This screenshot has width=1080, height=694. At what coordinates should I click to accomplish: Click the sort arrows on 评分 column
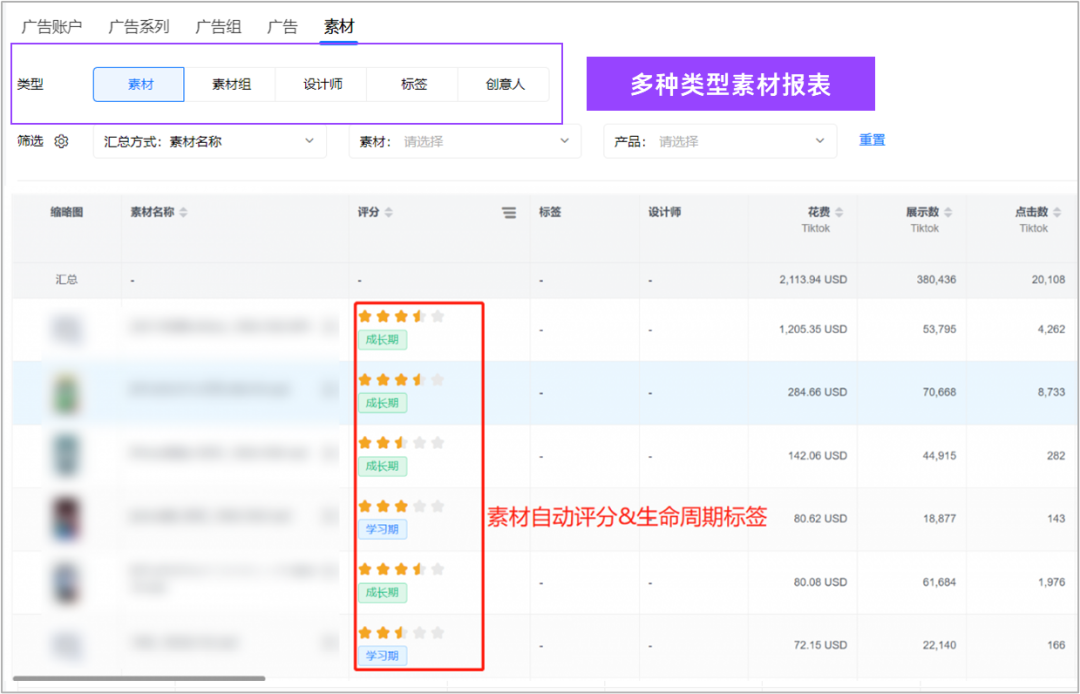point(389,211)
